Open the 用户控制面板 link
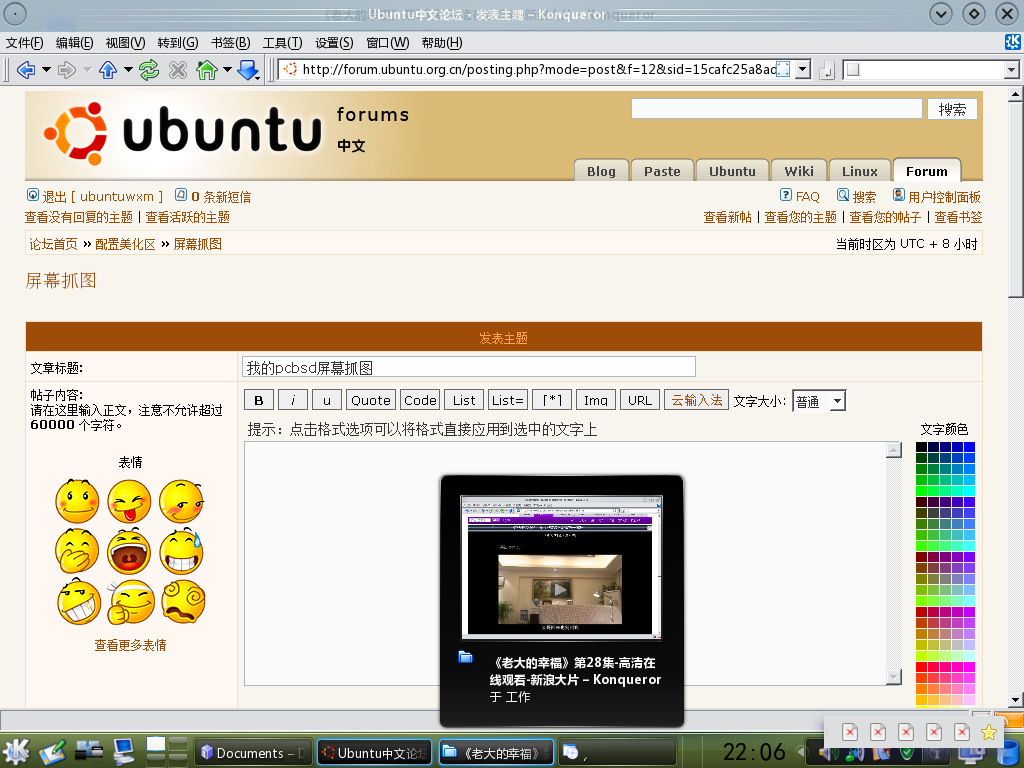Image resolution: width=1024 pixels, height=768 pixels. (944, 197)
